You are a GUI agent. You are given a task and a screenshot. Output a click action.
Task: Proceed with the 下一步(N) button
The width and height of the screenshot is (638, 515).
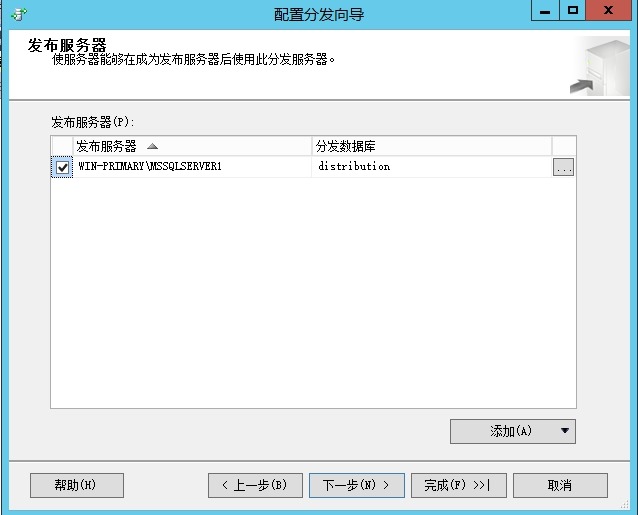point(356,485)
